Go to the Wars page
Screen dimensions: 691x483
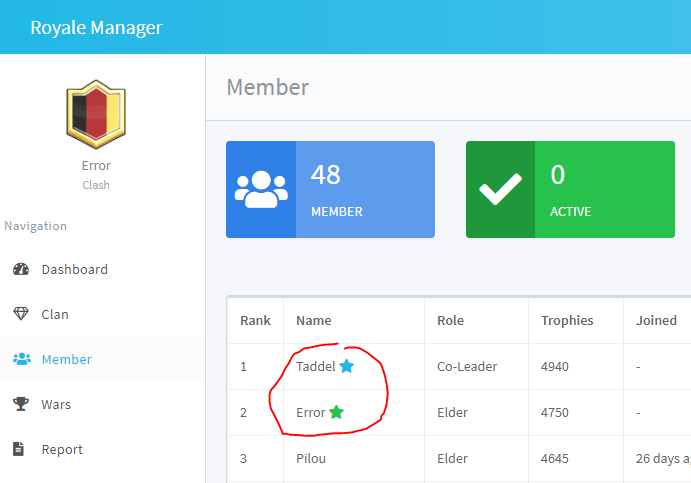[x=56, y=404]
